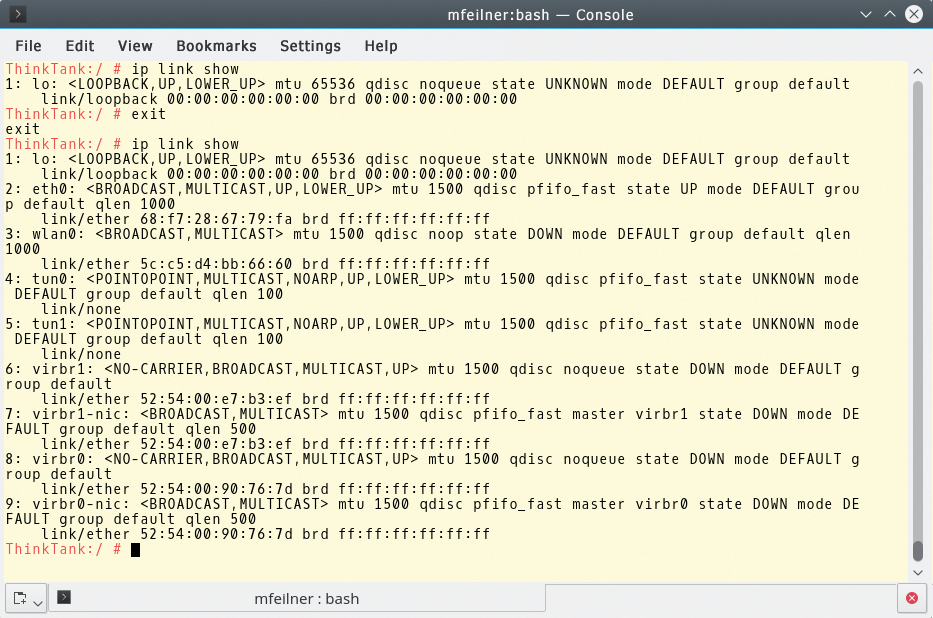Open the Help menu
Viewport: 933px width, 618px height.
click(x=380, y=46)
